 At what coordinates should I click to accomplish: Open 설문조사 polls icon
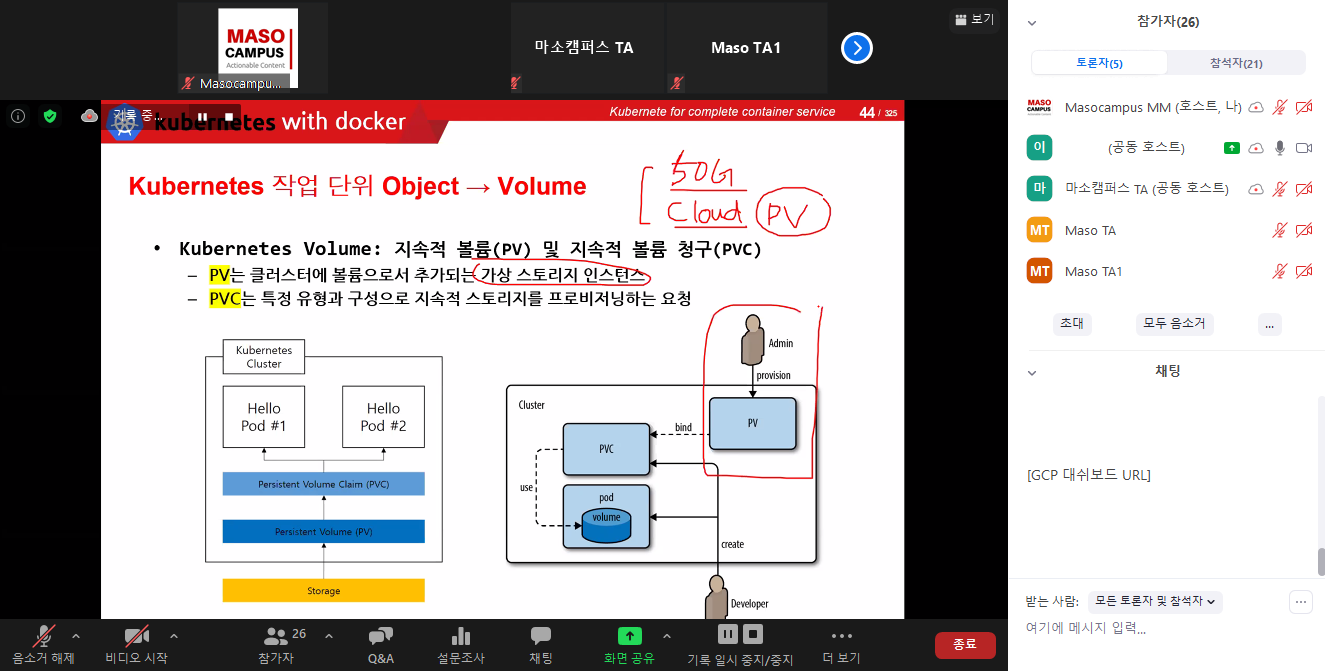pos(460,636)
